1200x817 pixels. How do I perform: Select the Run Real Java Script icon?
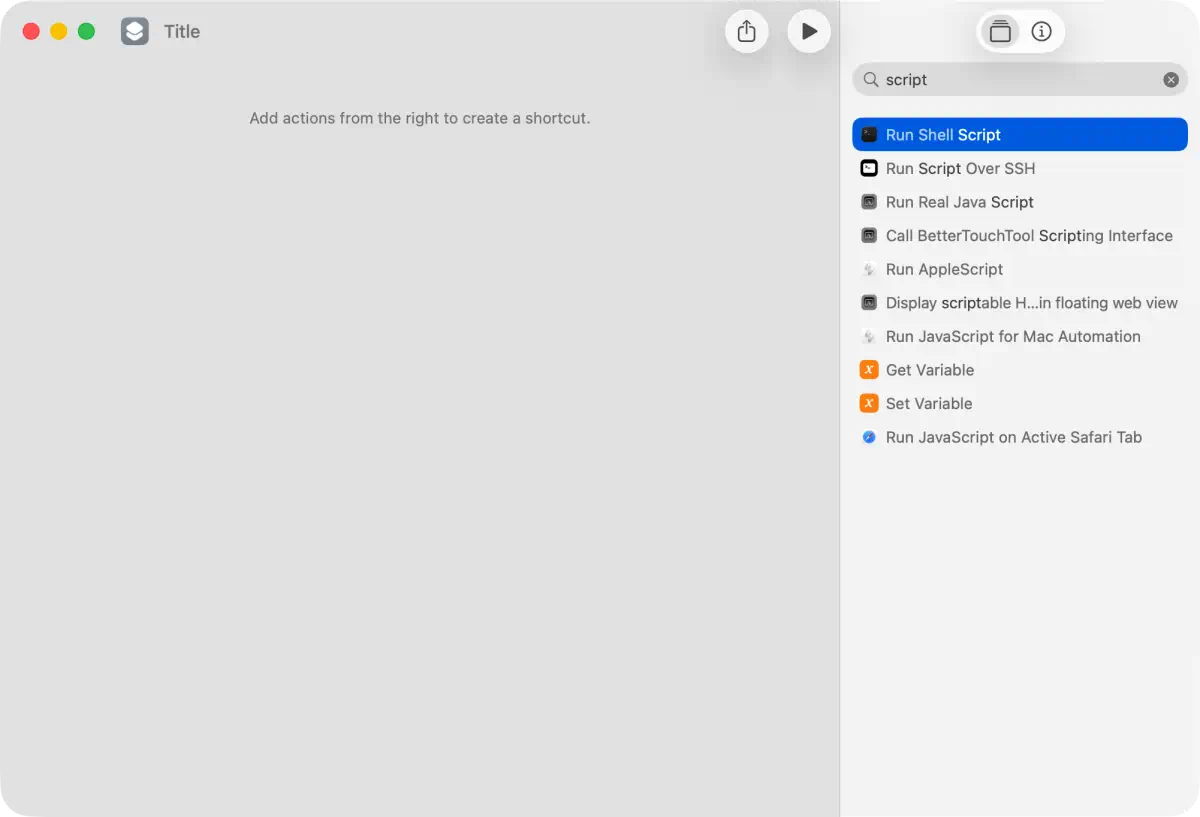click(869, 202)
